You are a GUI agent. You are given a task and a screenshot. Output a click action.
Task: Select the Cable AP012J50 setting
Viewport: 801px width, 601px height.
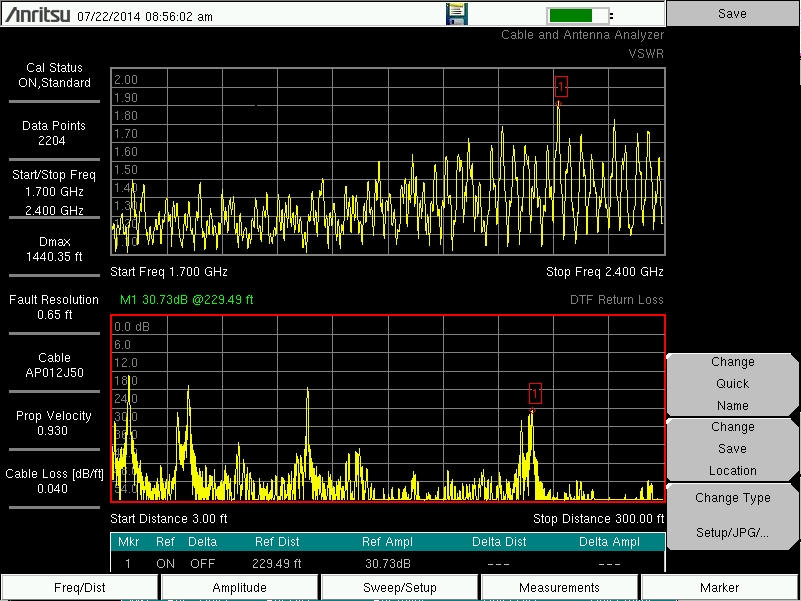[55, 365]
